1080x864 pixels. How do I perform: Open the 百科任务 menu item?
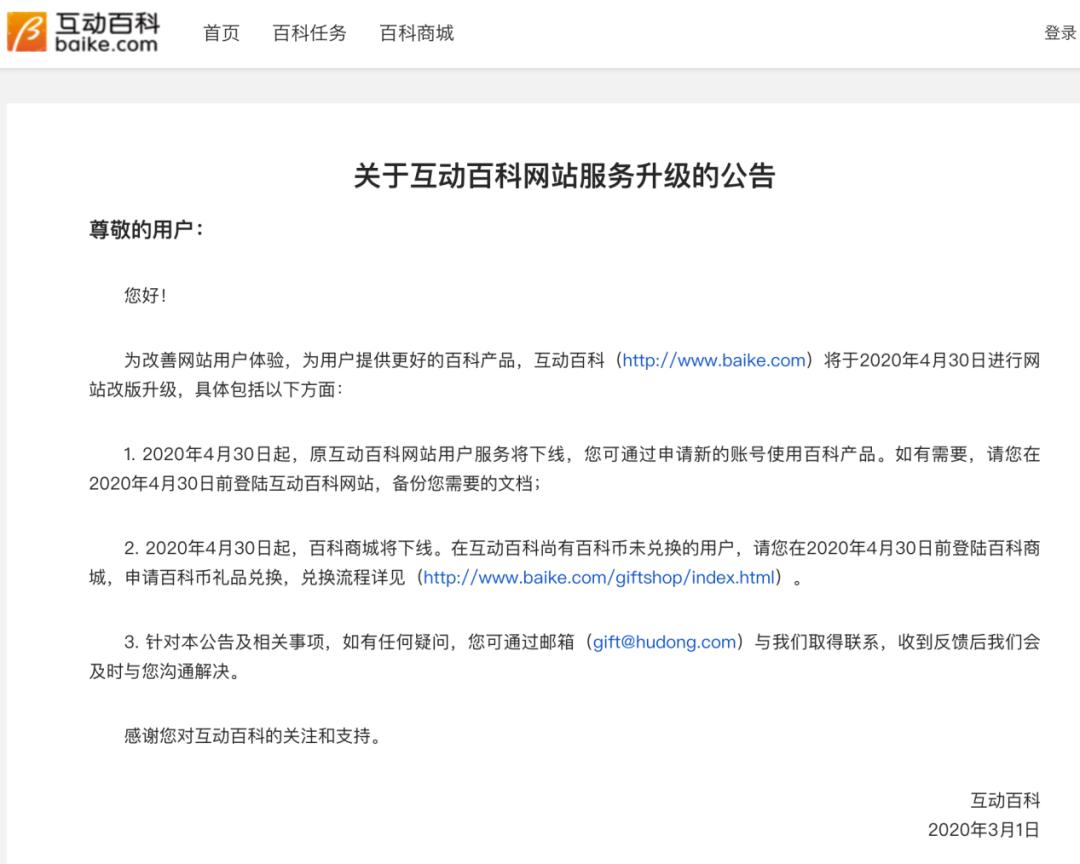308,33
